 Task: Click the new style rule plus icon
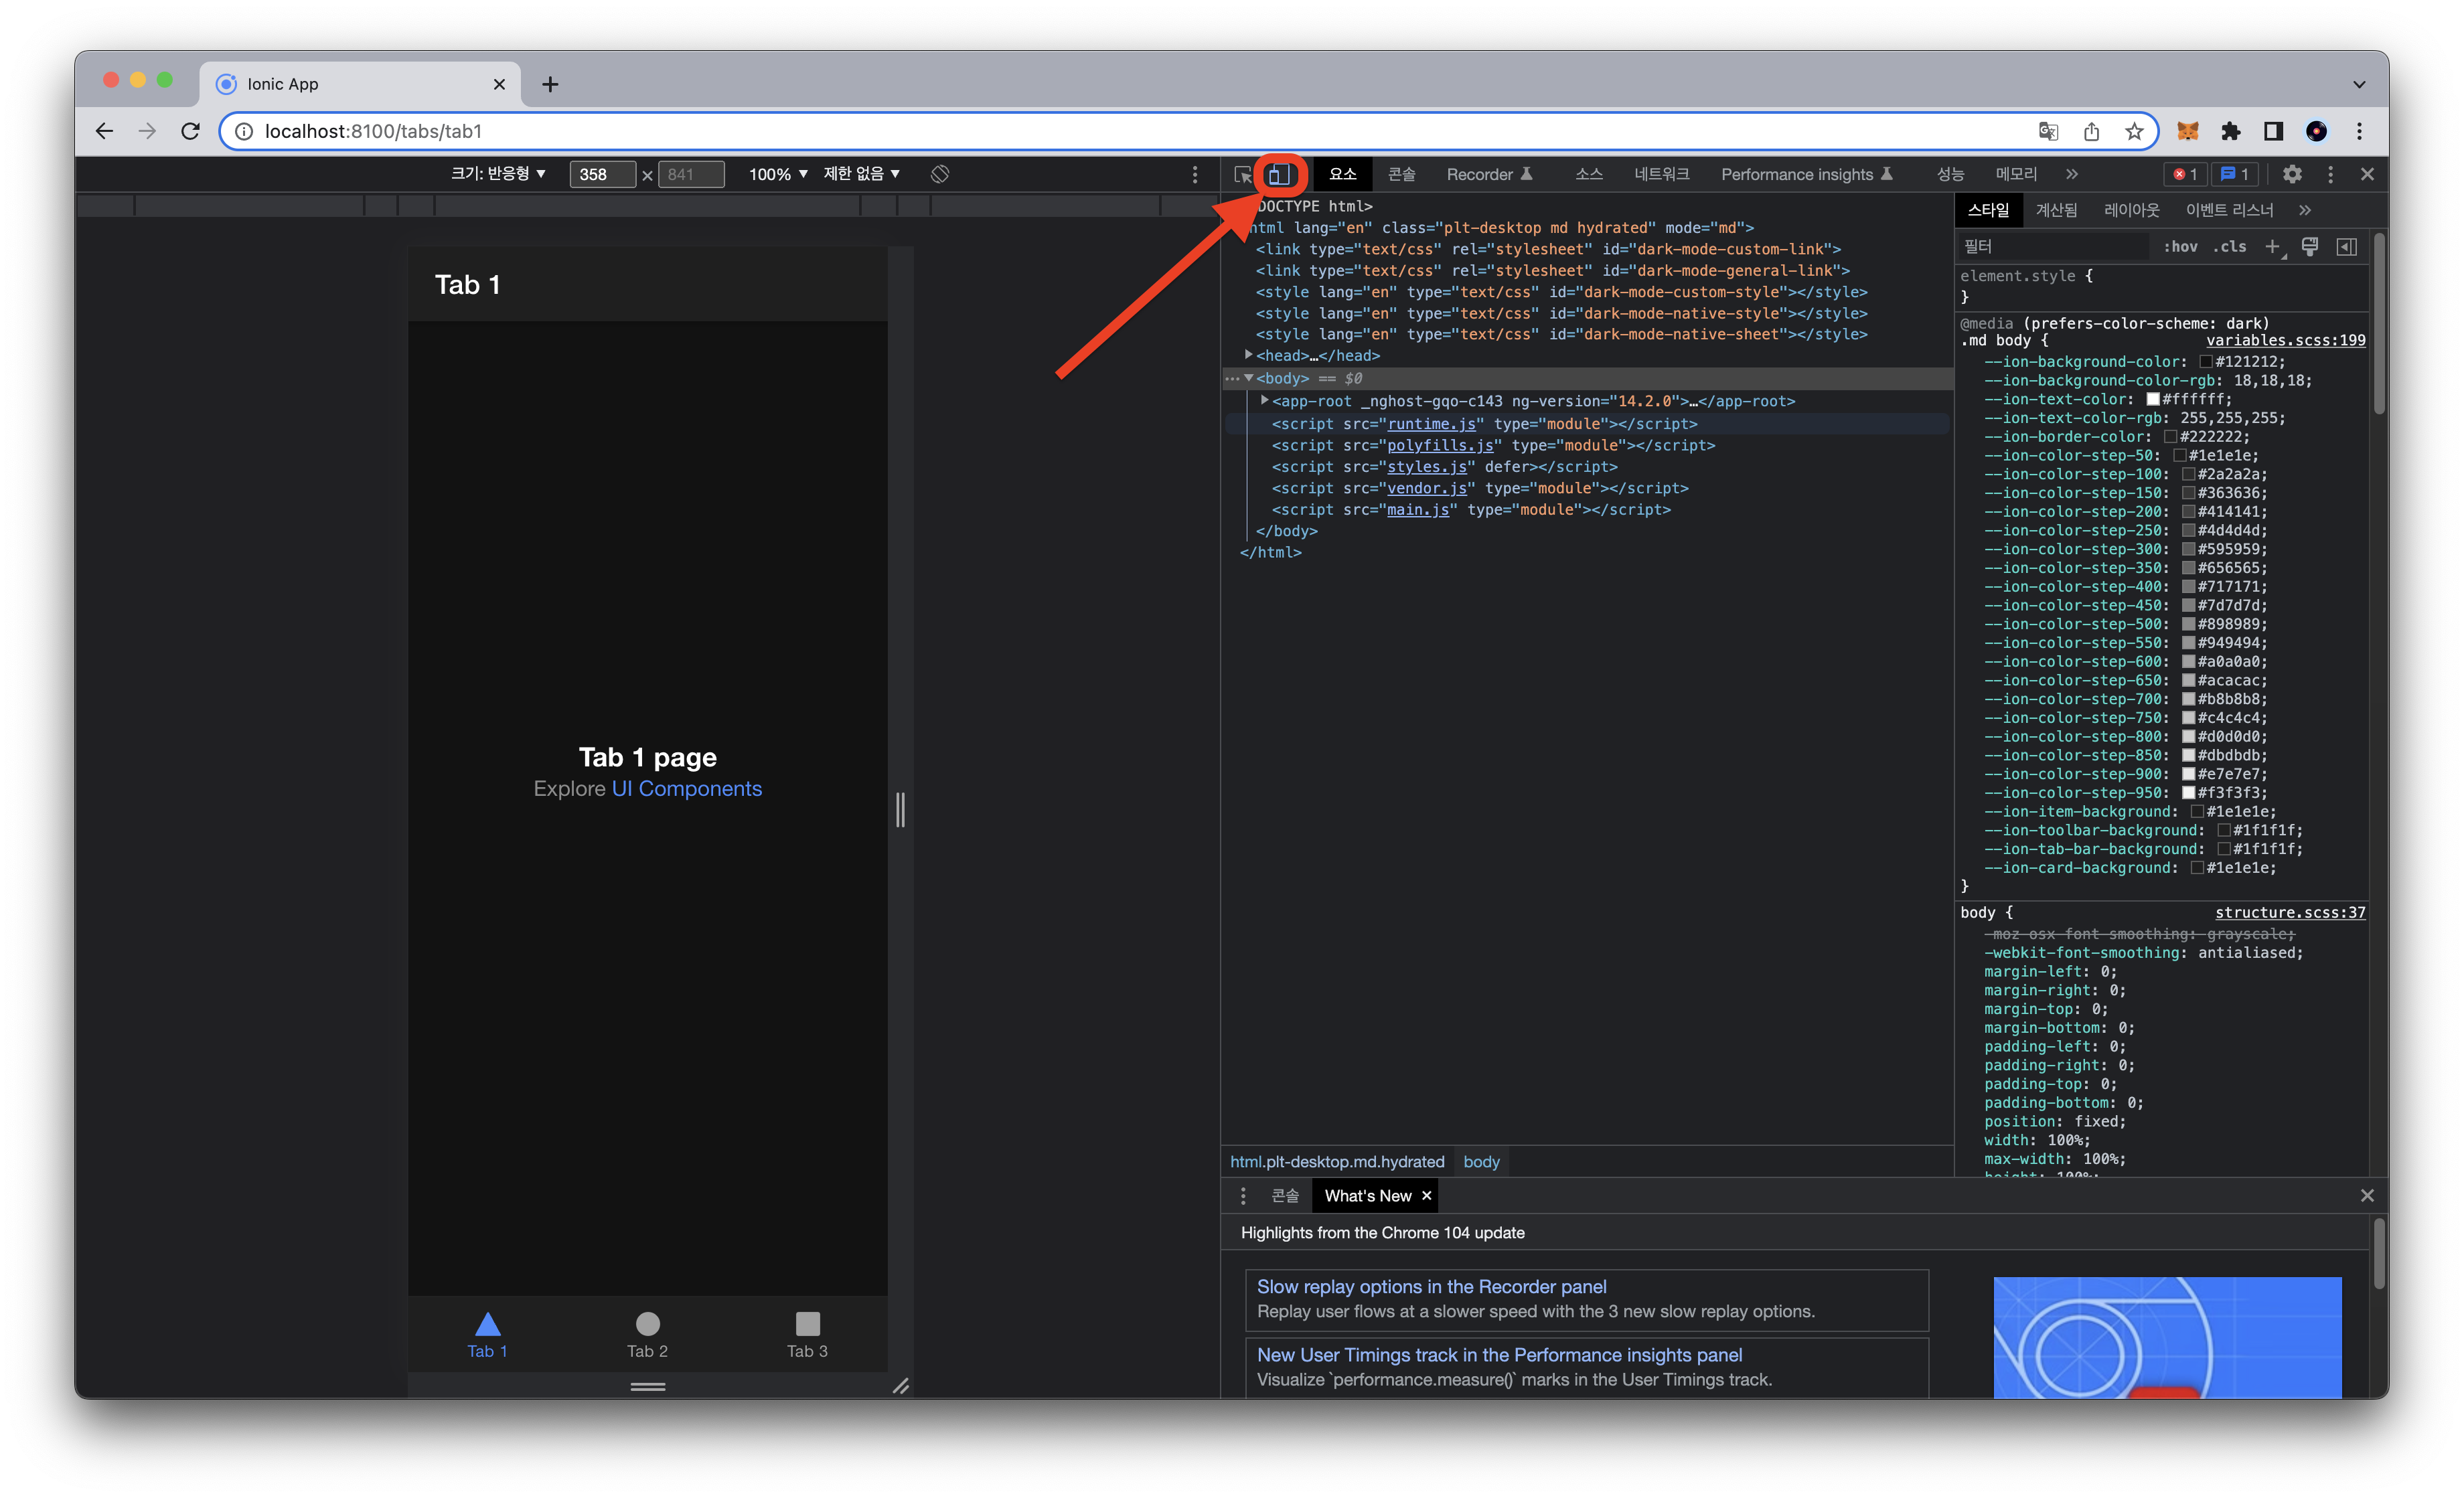click(2272, 247)
